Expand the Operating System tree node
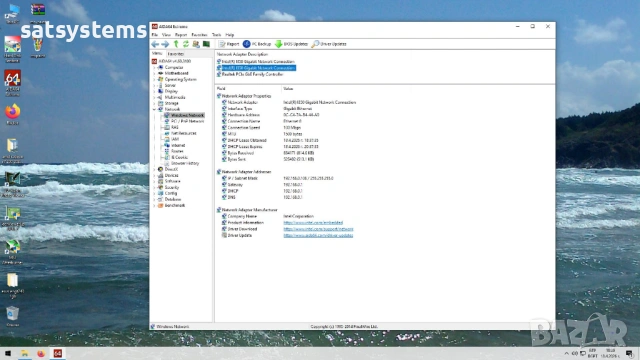 [155, 80]
